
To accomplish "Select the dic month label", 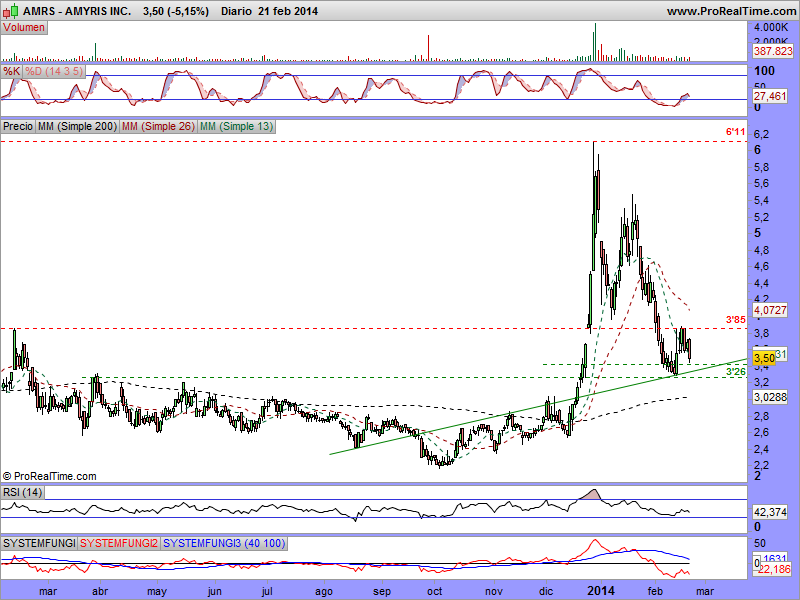I will click(546, 591).
